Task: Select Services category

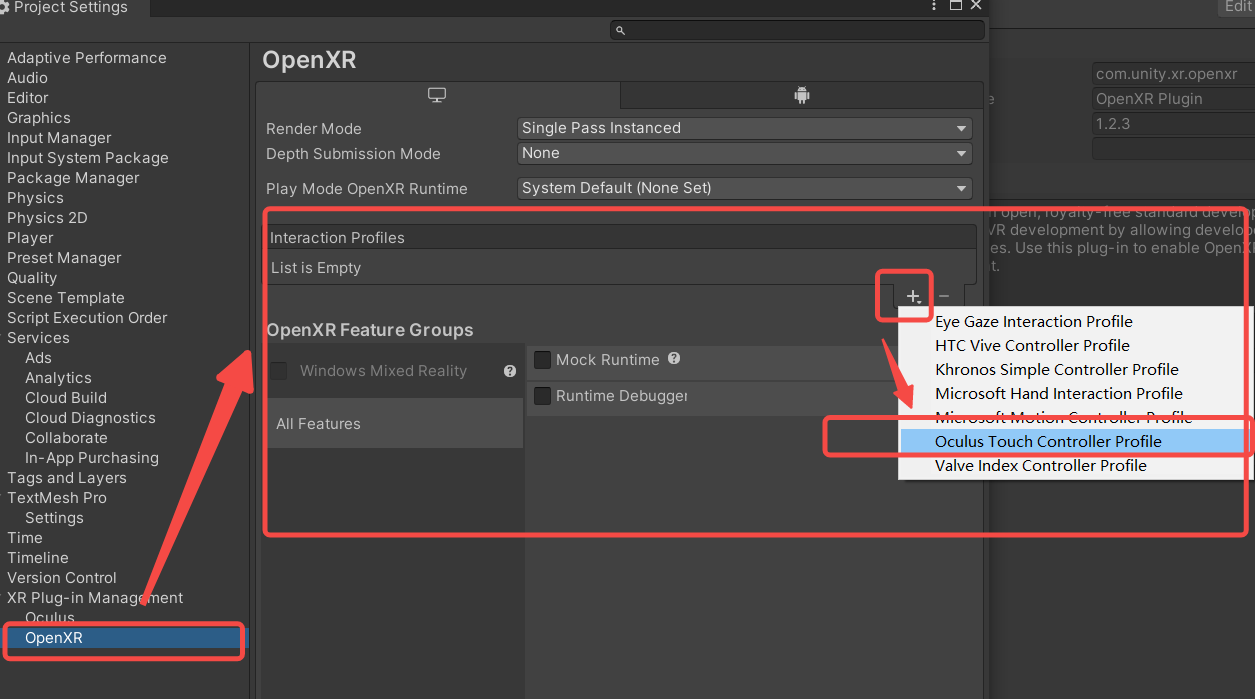Action: point(38,338)
